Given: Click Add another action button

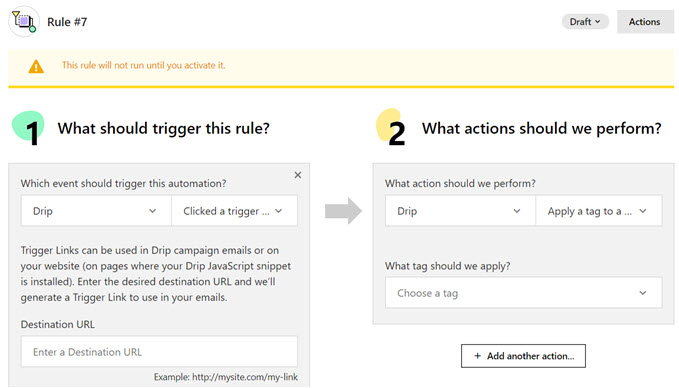Looking at the screenshot, I should pos(523,356).
